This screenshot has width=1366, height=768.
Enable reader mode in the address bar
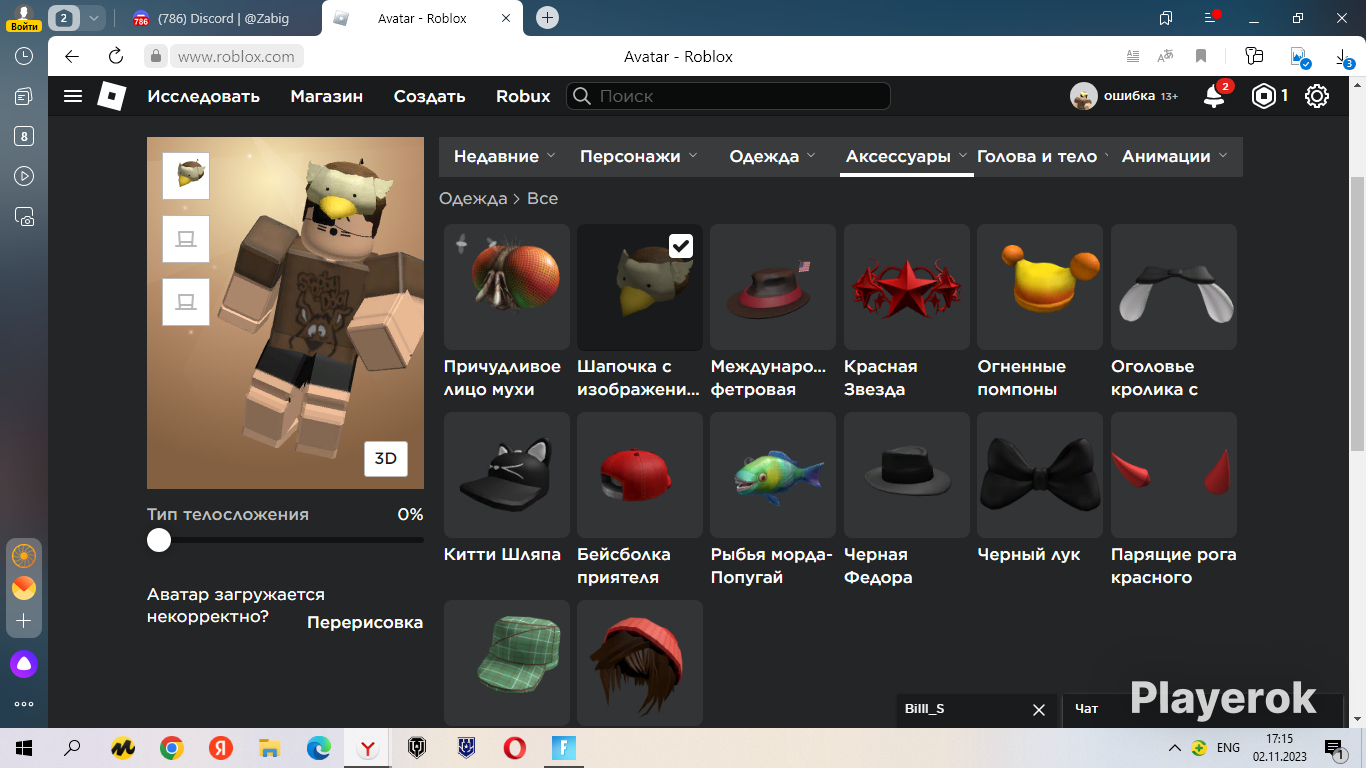1133,56
